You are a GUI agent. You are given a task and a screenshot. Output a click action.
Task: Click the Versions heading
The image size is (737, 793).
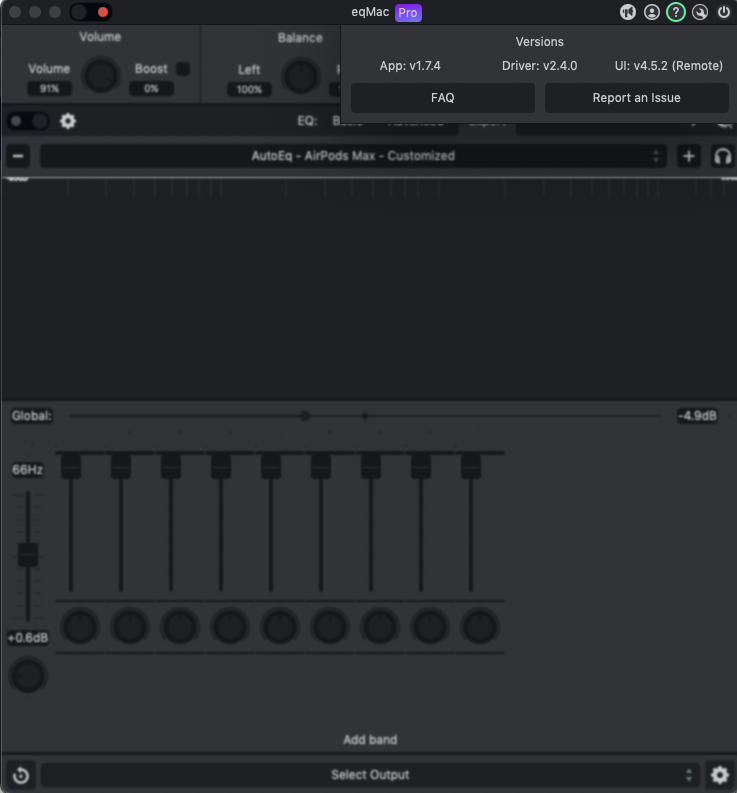[539, 41]
